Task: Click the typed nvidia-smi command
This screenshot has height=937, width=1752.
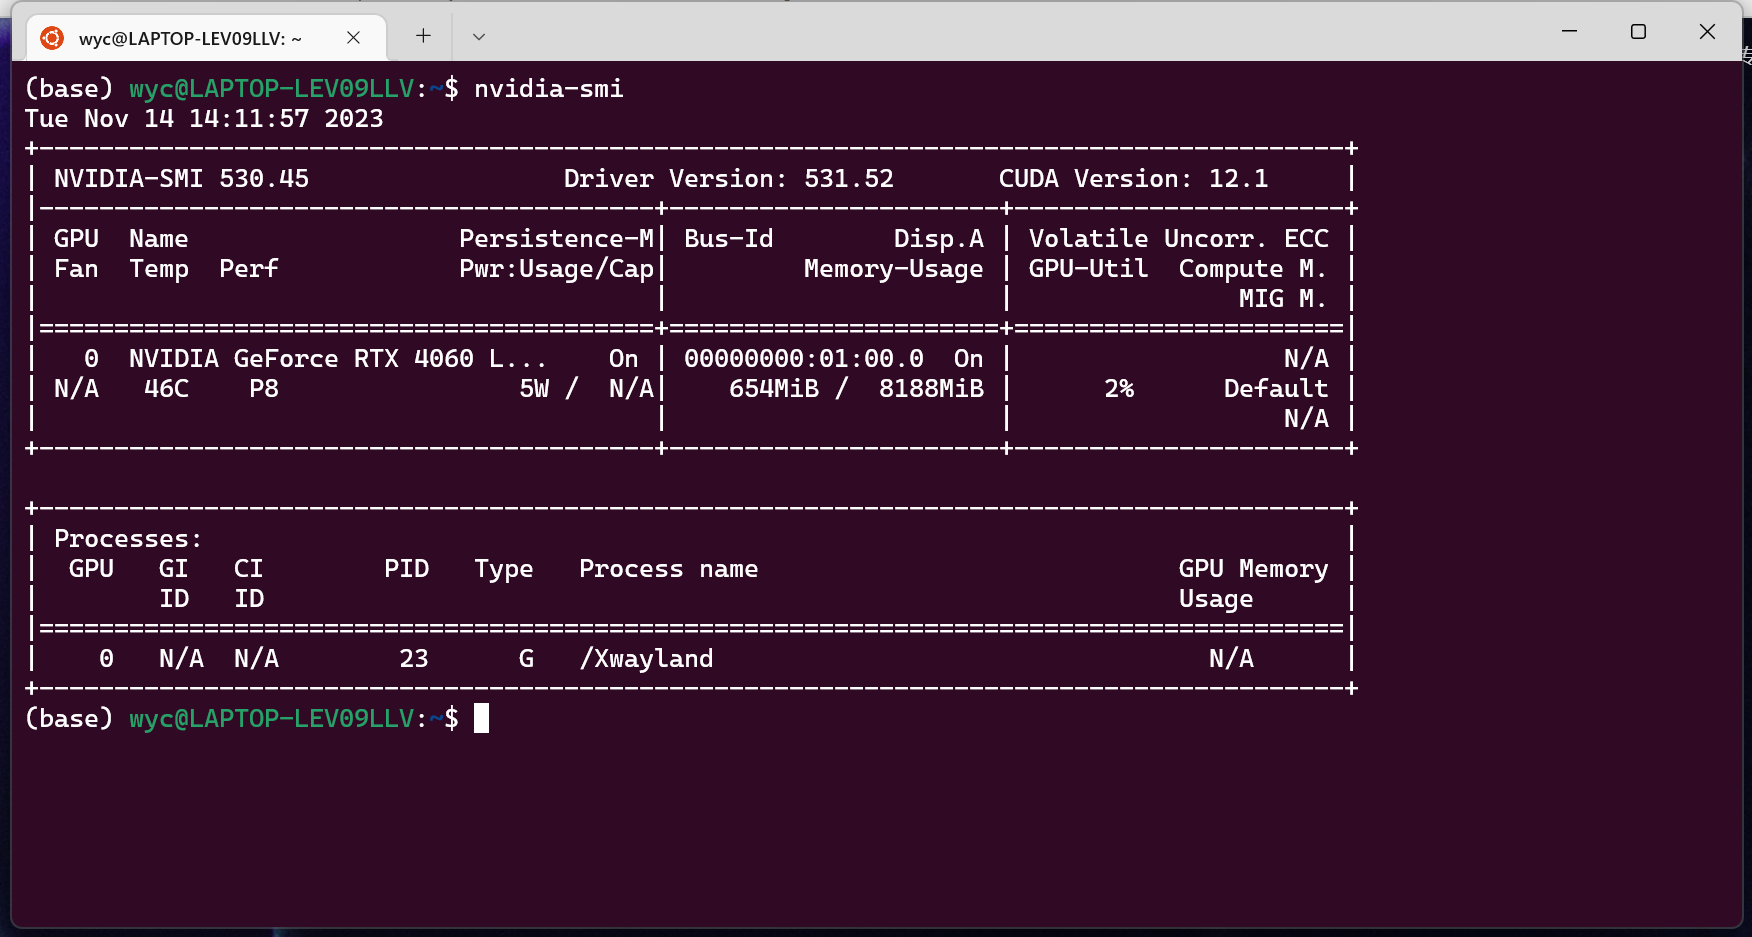Action: (x=548, y=89)
